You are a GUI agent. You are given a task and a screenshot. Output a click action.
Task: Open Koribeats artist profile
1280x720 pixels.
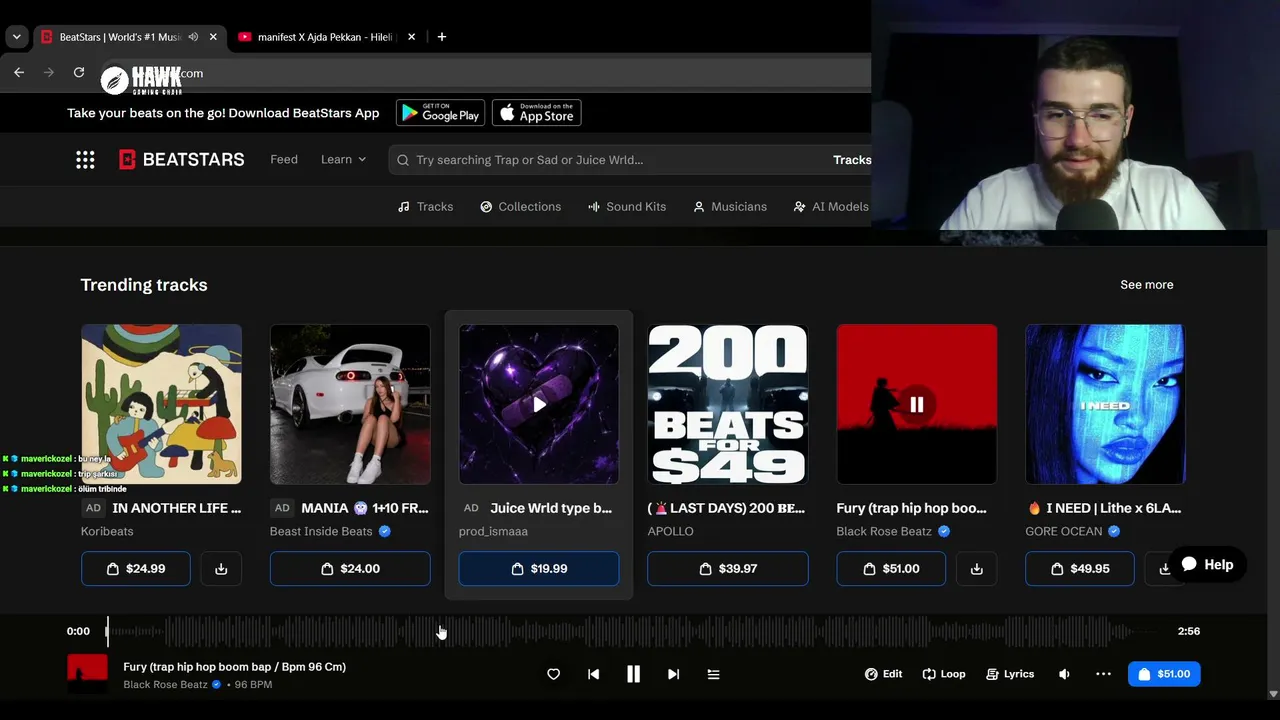tap(107, 531)
